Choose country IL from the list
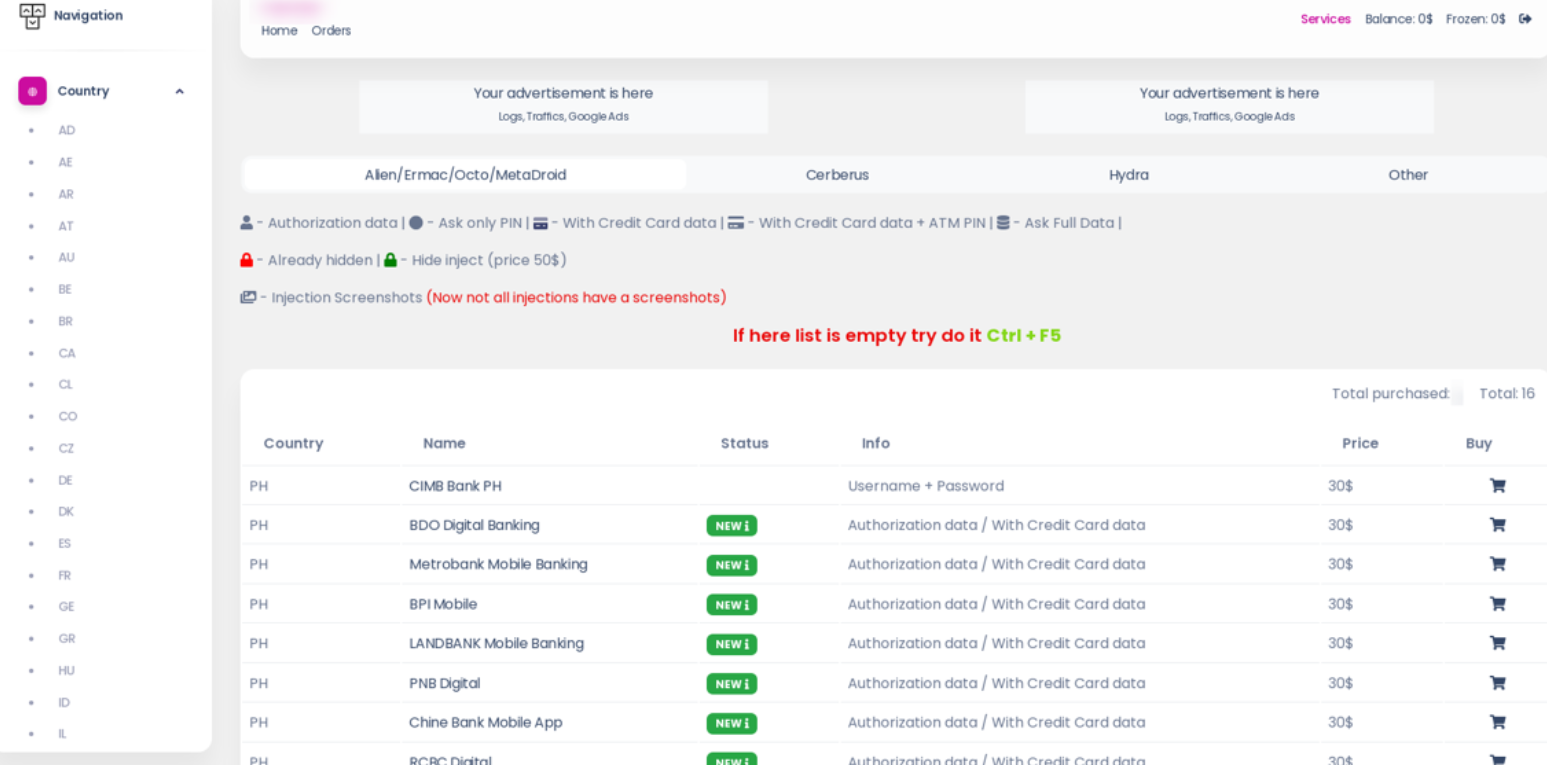Screen dimensions: 1547x765 [x=62, y=734]
